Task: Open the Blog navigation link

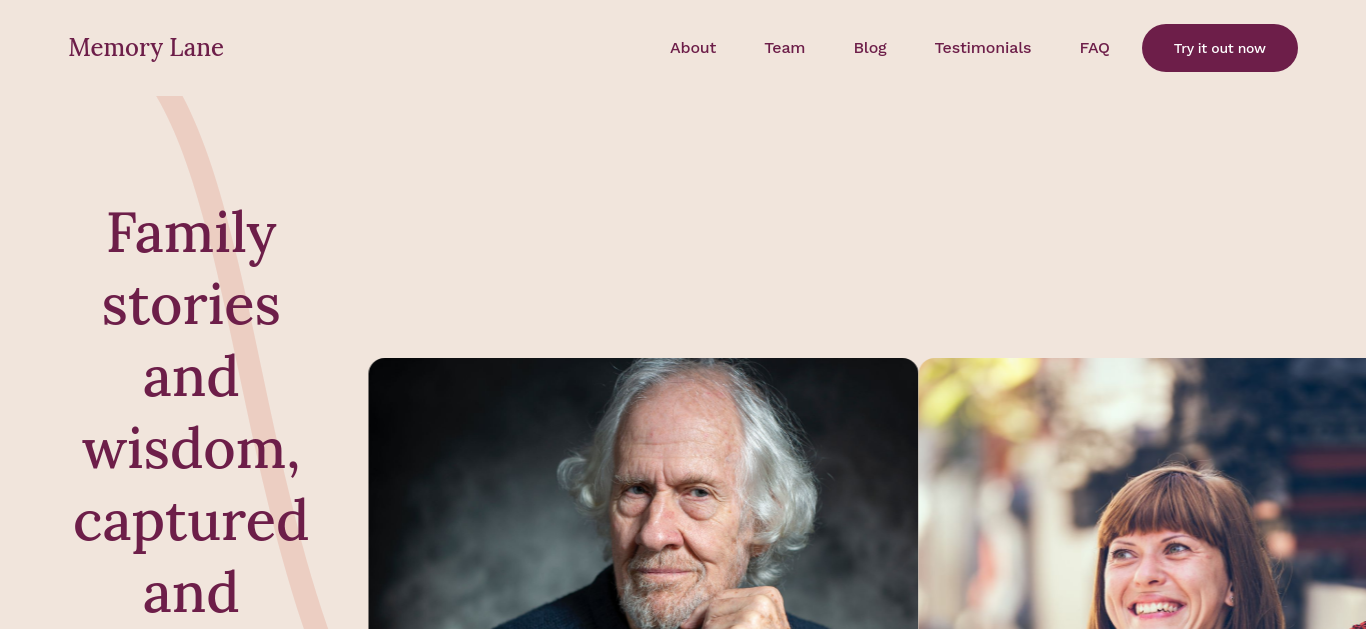Action: point(870,48)
